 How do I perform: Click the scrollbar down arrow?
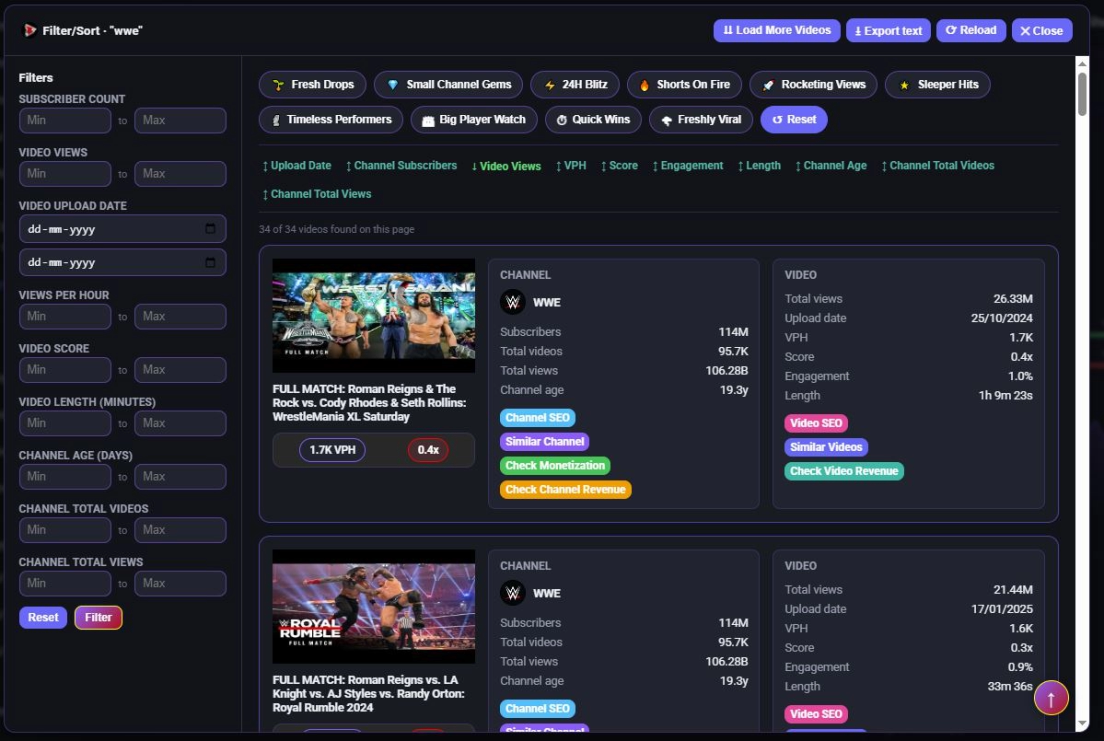[x=1082, y=723]
